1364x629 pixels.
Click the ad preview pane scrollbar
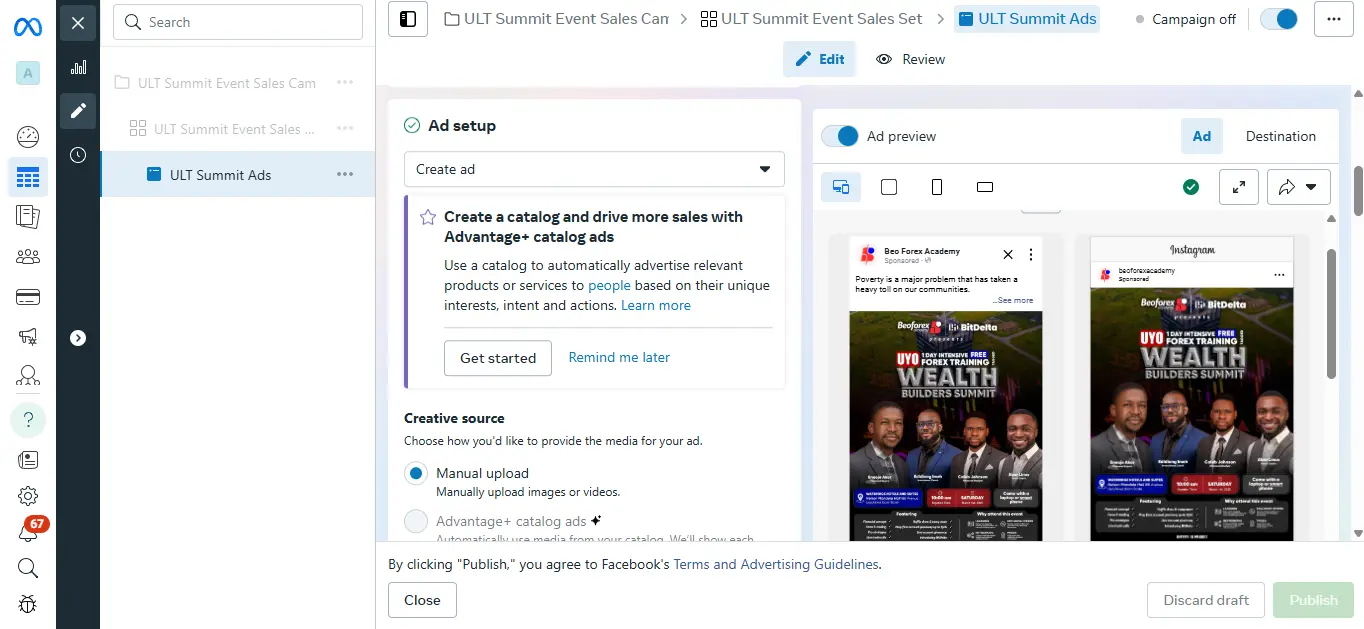[1331, 314]
